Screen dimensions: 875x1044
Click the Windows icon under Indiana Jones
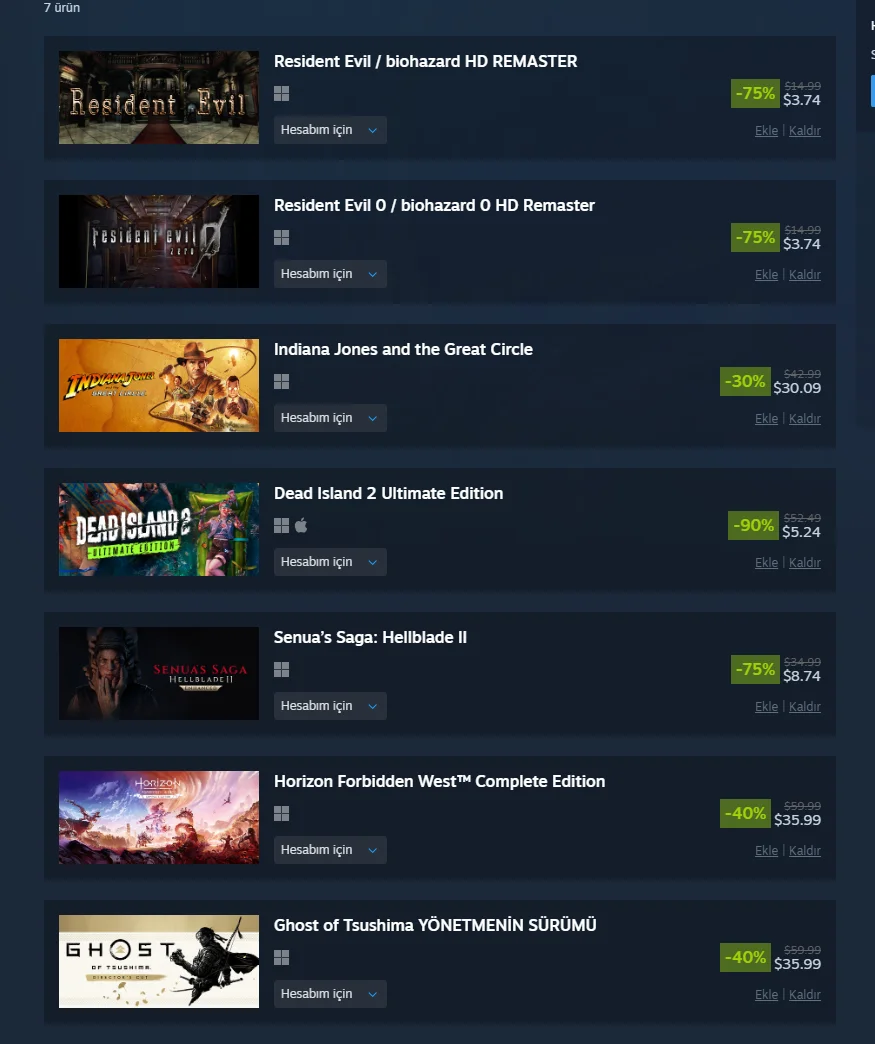281,382
